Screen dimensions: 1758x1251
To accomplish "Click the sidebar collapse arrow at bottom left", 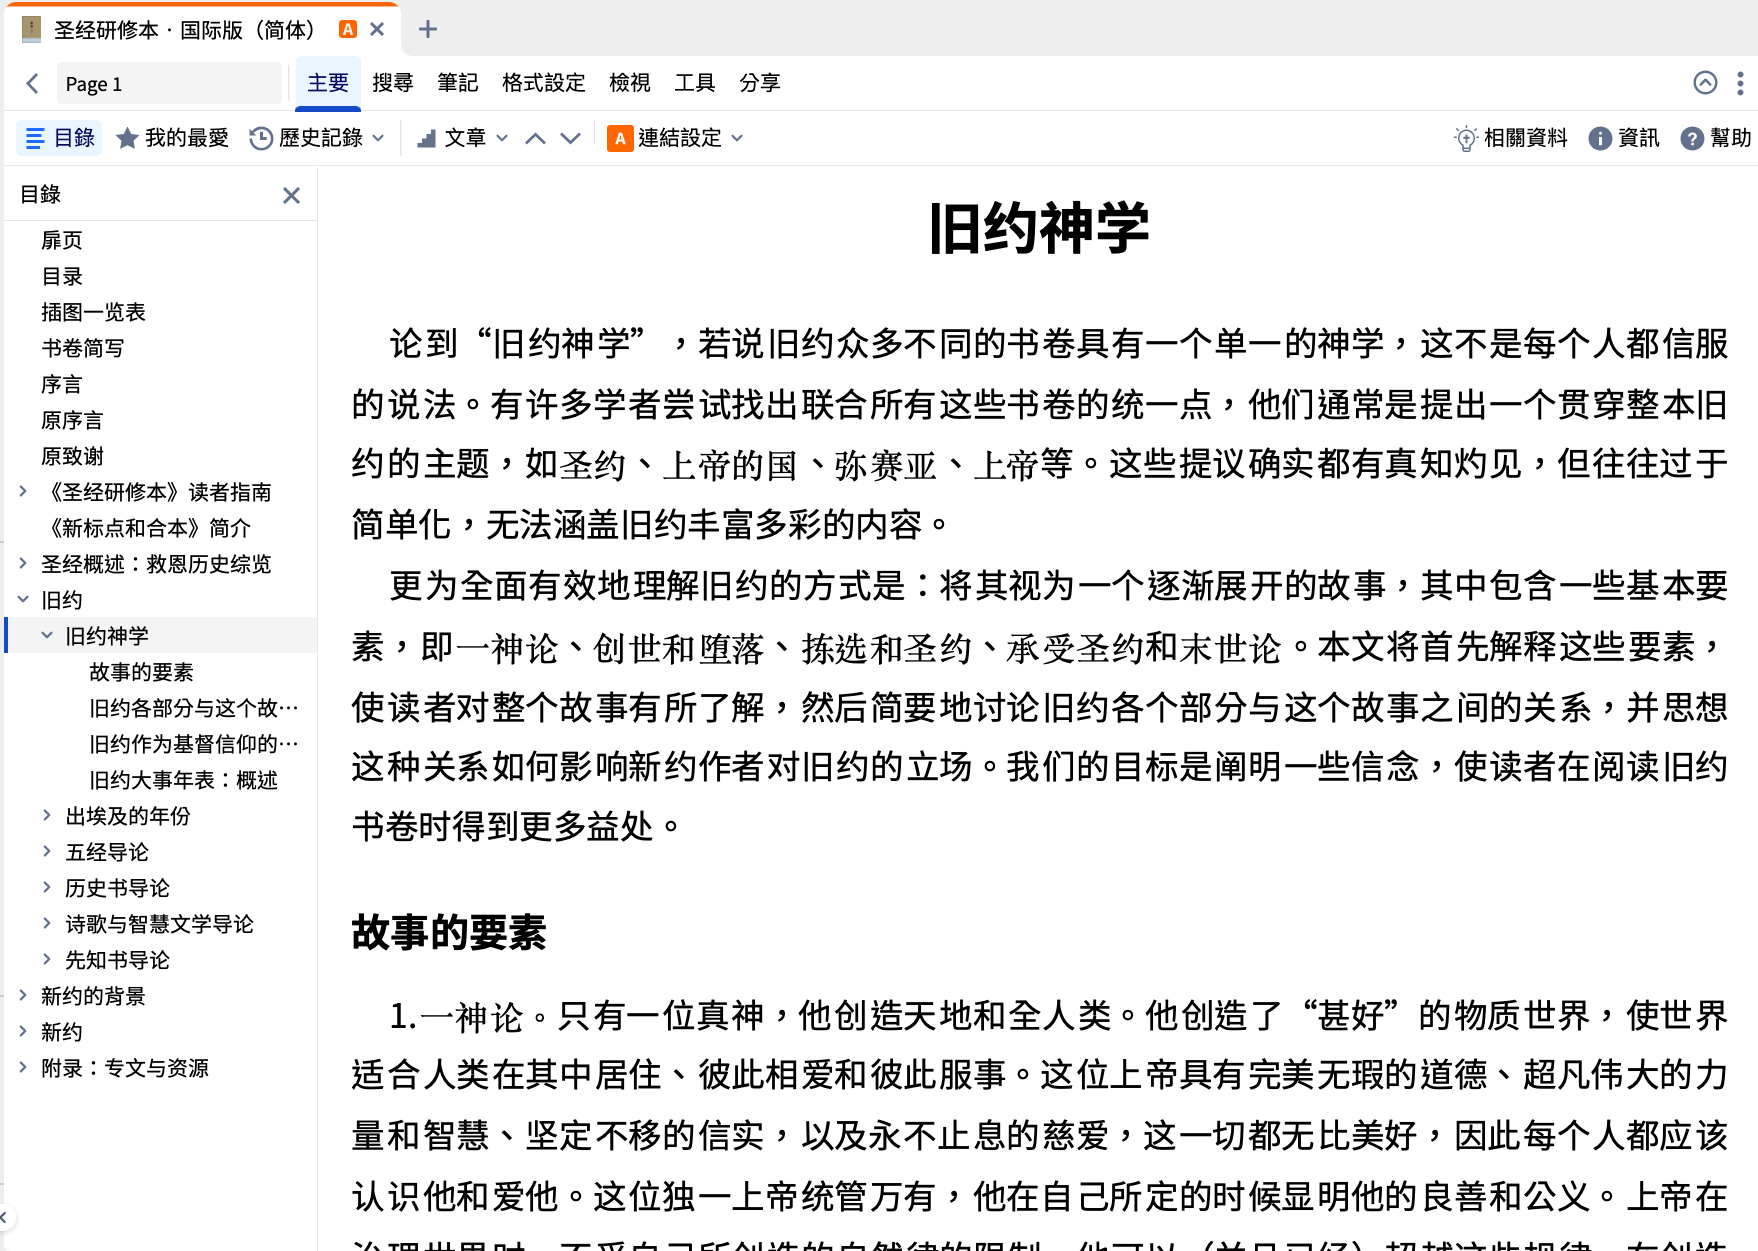I will click(x=4, y=1217).
